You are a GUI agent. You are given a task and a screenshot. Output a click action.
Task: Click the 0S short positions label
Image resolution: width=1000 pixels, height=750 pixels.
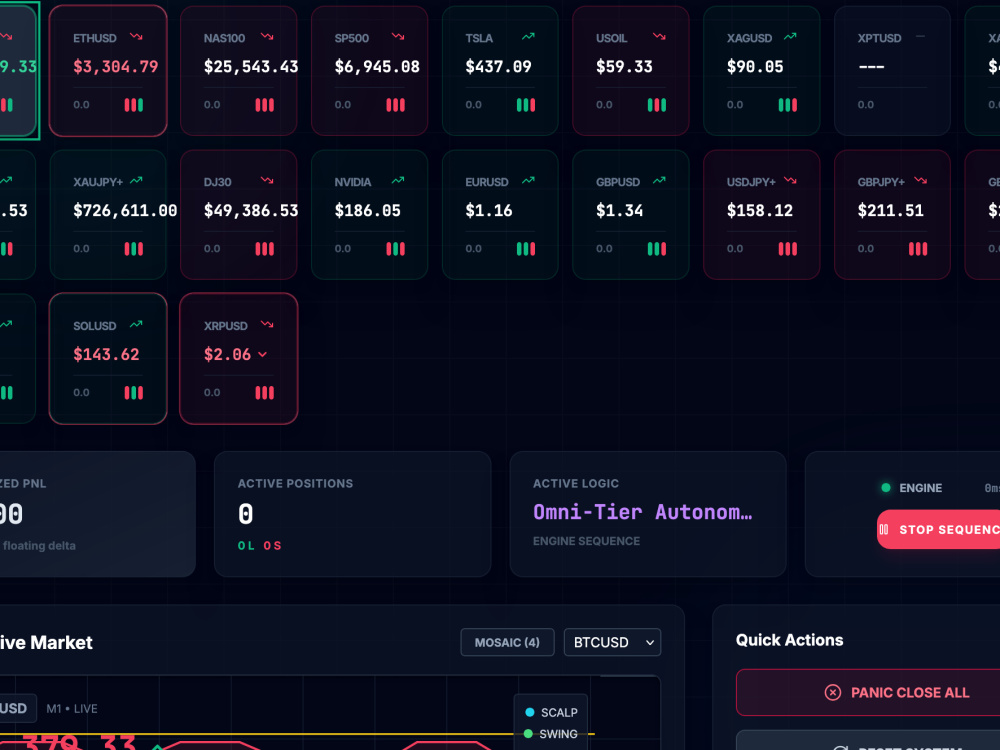pyautogui.click(x=272, y=546)
